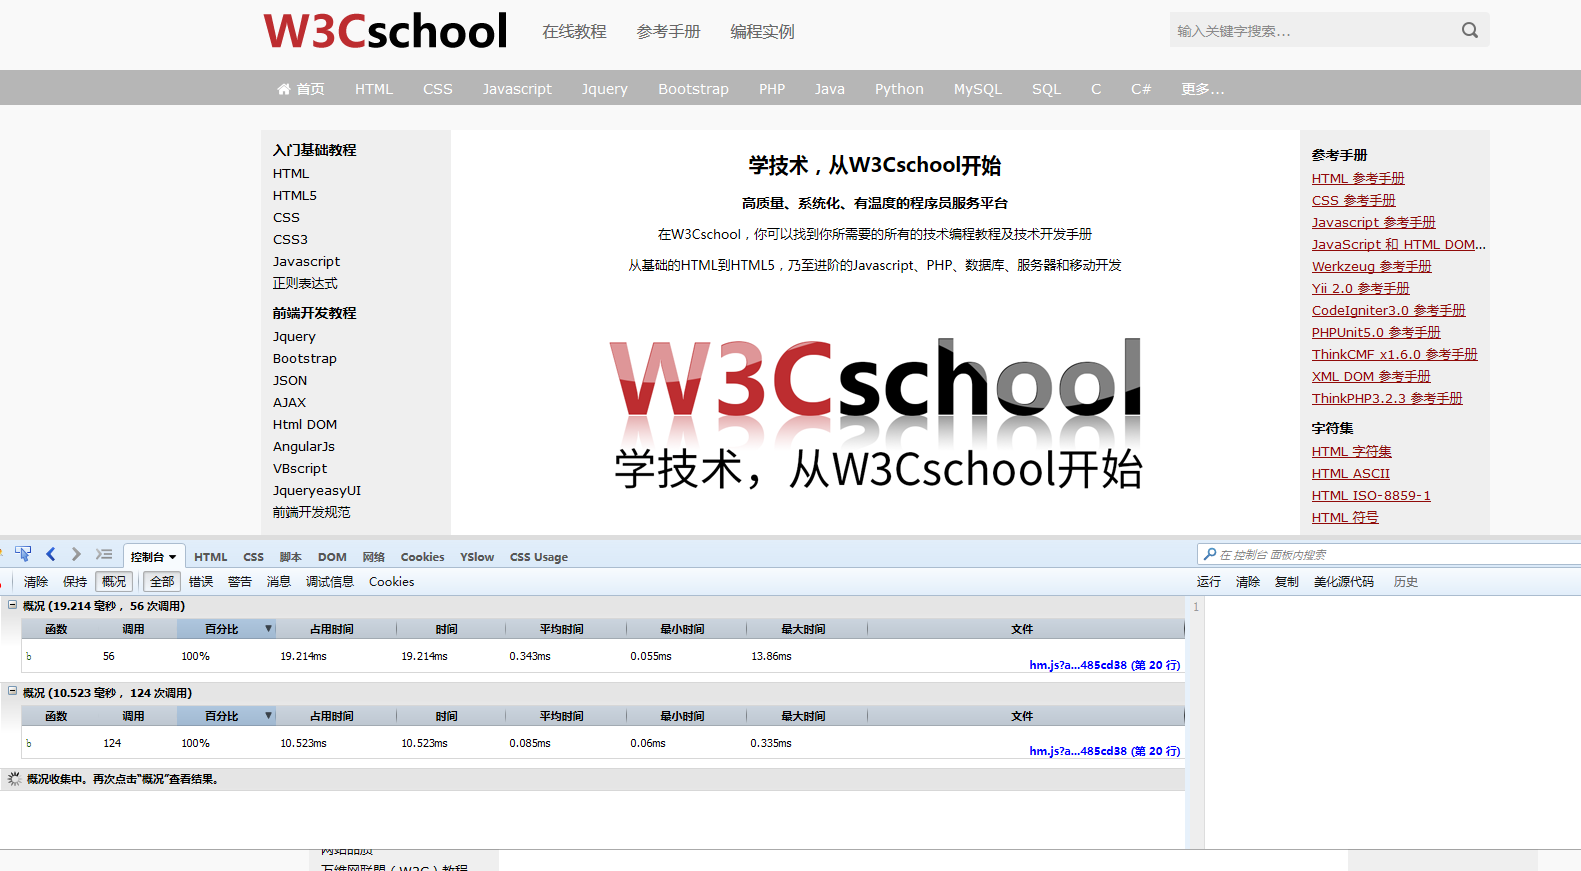Select the 消息 console filter

[x=279, y=582]
